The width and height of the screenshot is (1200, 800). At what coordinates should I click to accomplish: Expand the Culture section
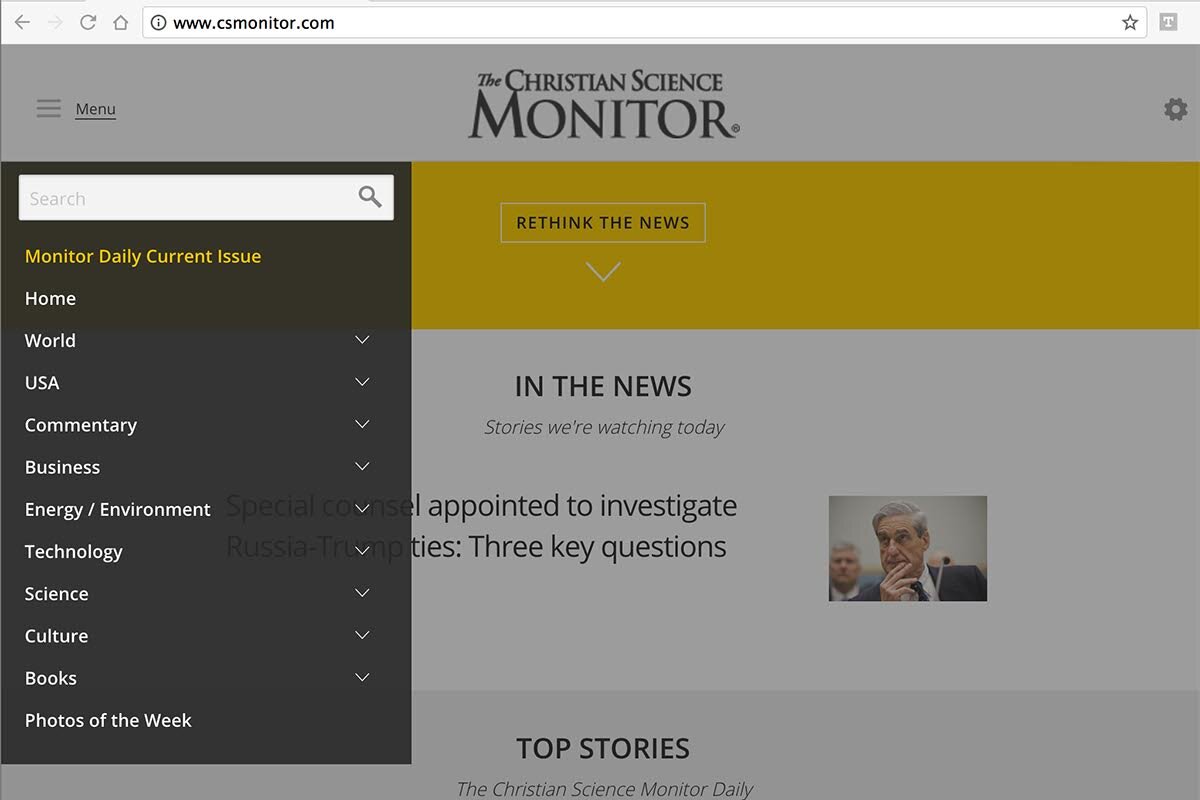click(363, 635)
